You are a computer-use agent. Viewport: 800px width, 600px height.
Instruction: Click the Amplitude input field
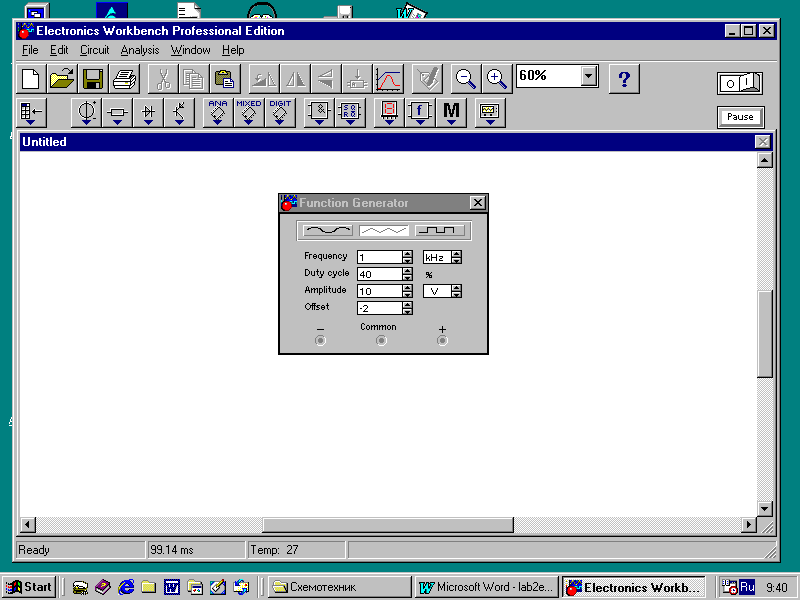(380, 291)
